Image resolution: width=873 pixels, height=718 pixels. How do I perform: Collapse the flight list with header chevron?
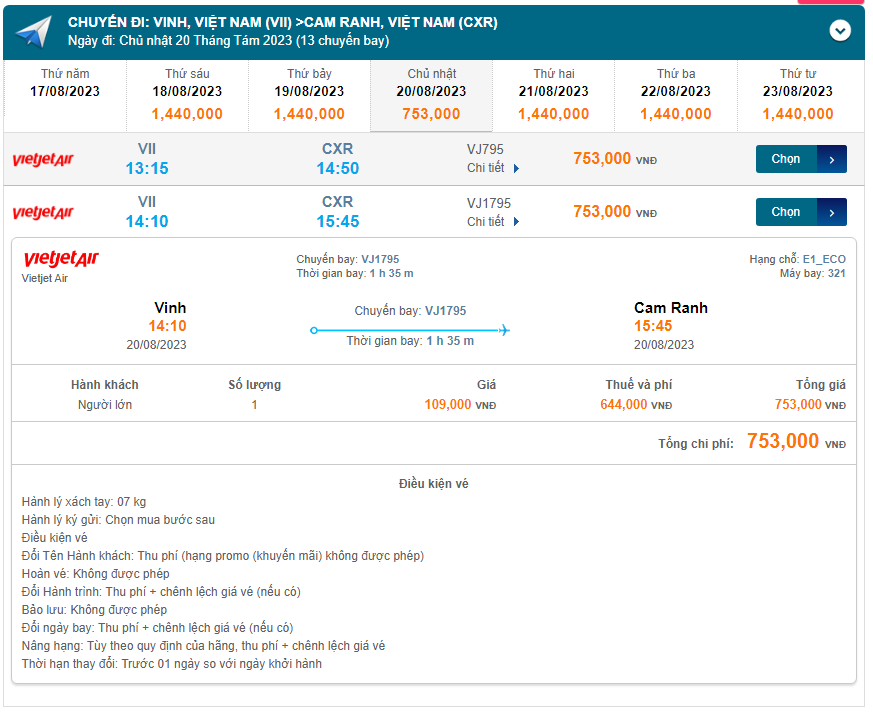click(840, 31)
